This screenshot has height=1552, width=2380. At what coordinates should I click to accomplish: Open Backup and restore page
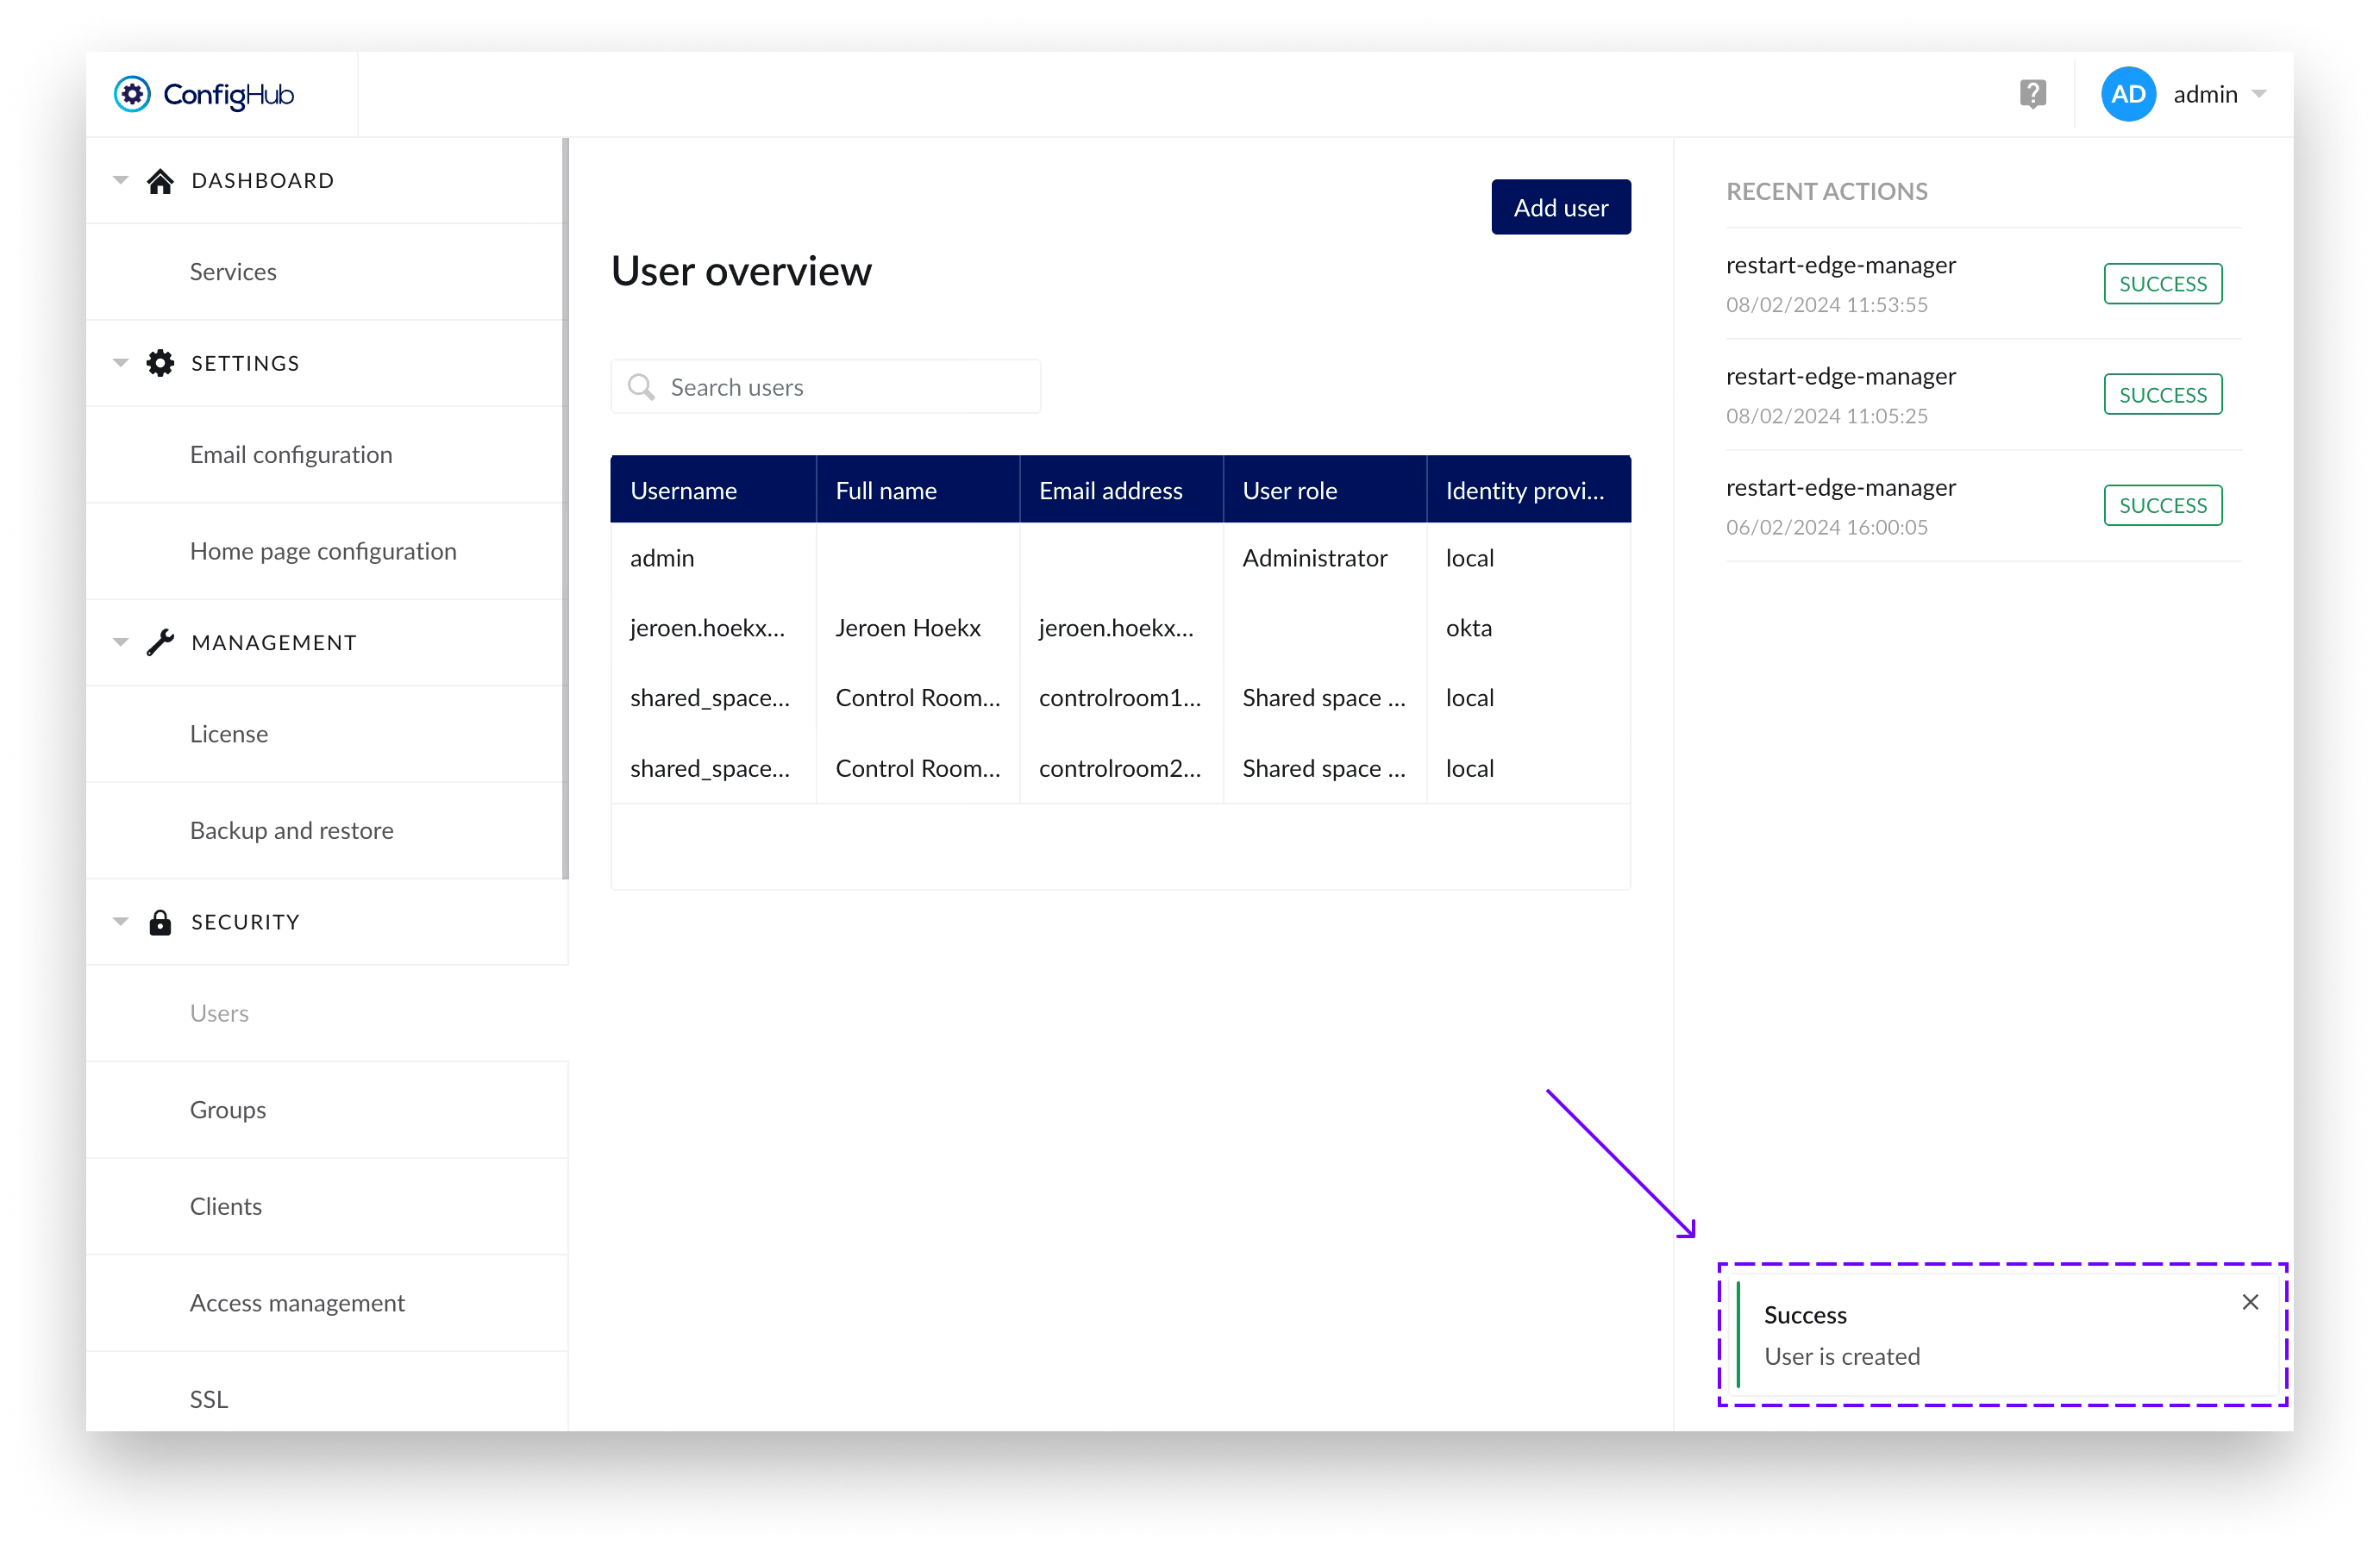coord(291,831)
